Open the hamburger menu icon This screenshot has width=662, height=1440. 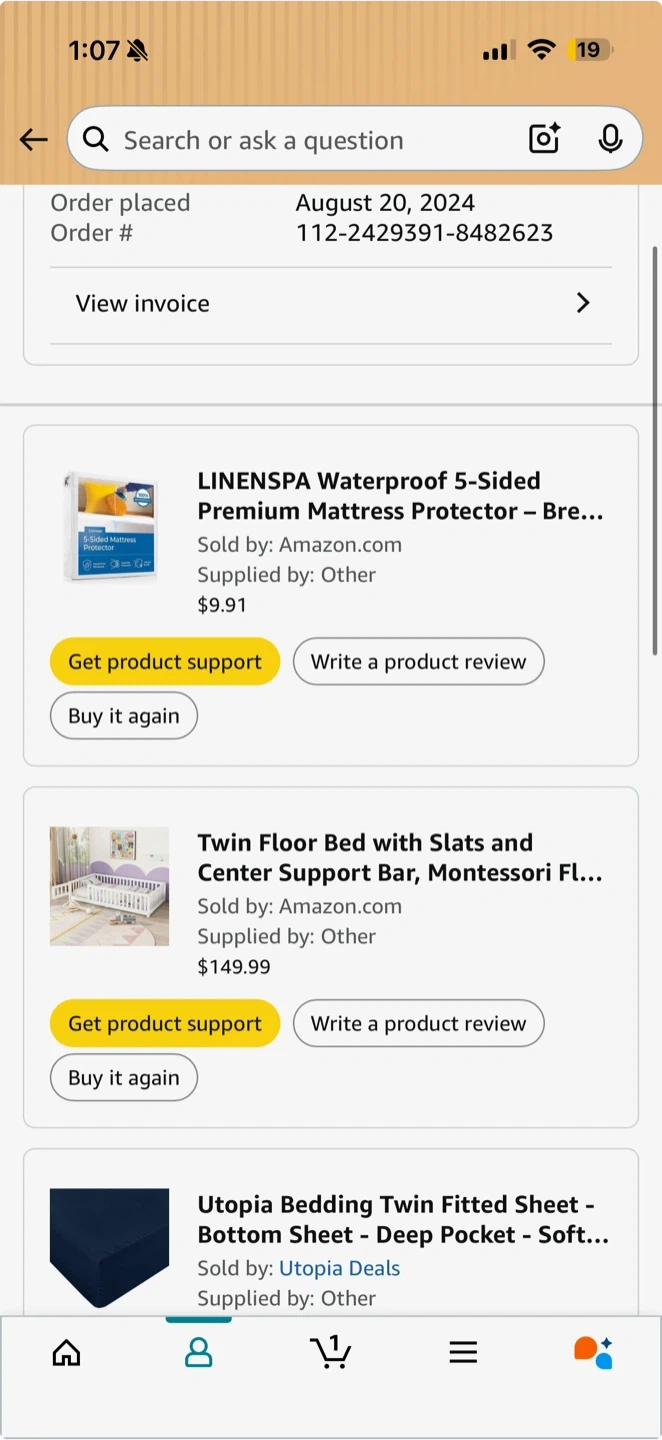pos(463,1353)
